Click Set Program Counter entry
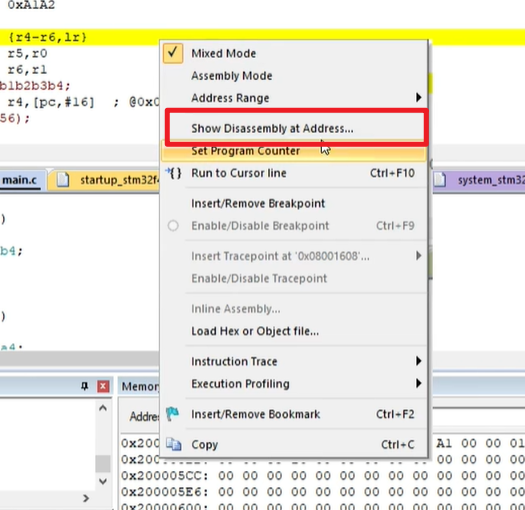The image size is (525, 510). click(245, 151)
